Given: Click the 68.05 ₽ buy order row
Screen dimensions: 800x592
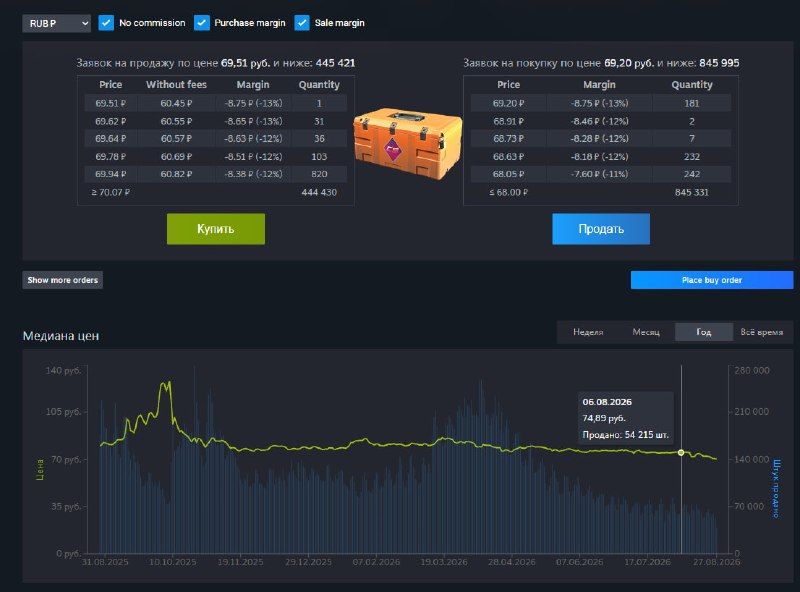Looking at the screenshot, I should 601,174.
